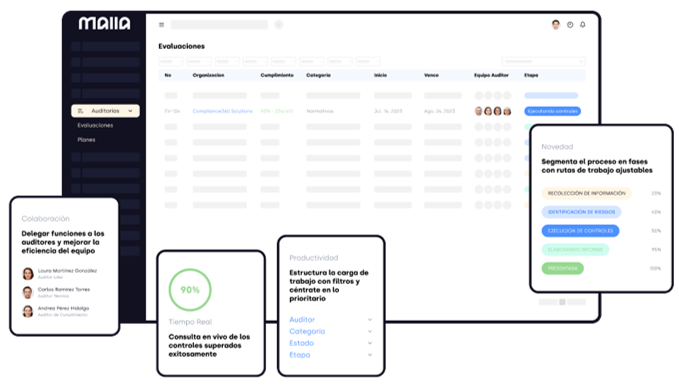Viewport: 679px width, 390px height.
Task: Click the 90% circular progress indicator
Action: click(x=190, y=290)
